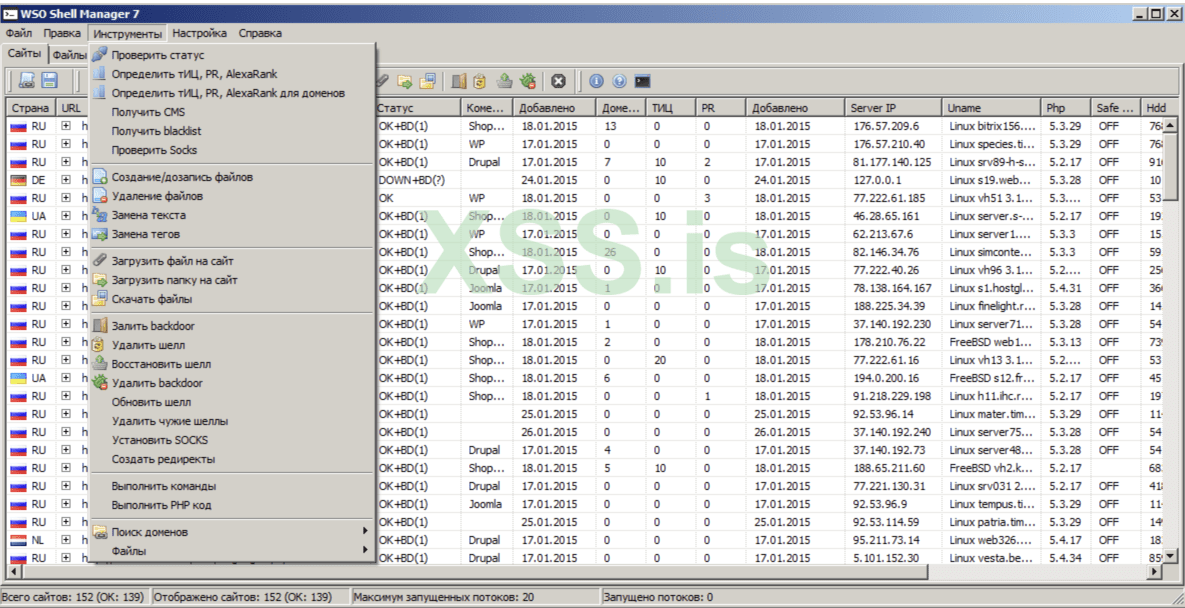Switch to the Сайты tab
Viewport: 1185px width, 608px height.
(24, 54)
